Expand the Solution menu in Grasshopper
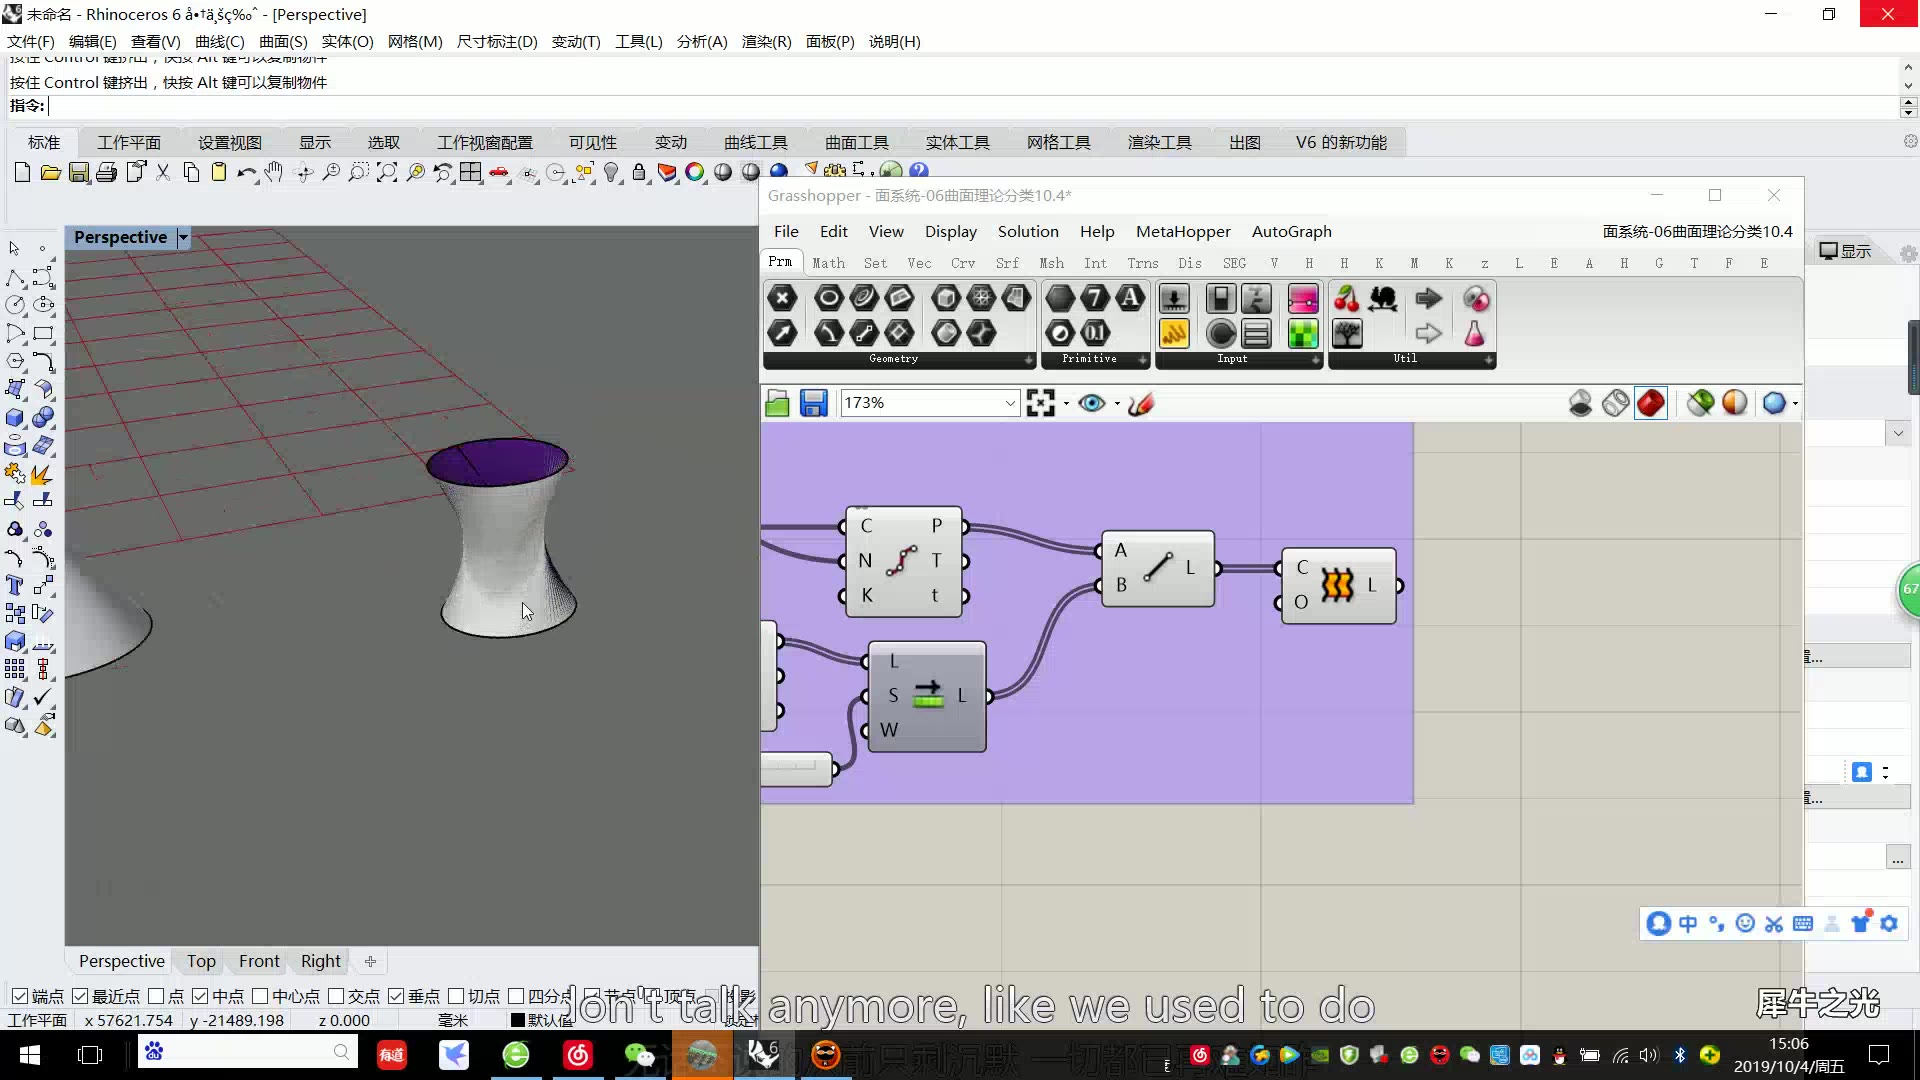The width and height of the screenshot is (1920, 1080). pyautogui.click(x=1027, y=231)
